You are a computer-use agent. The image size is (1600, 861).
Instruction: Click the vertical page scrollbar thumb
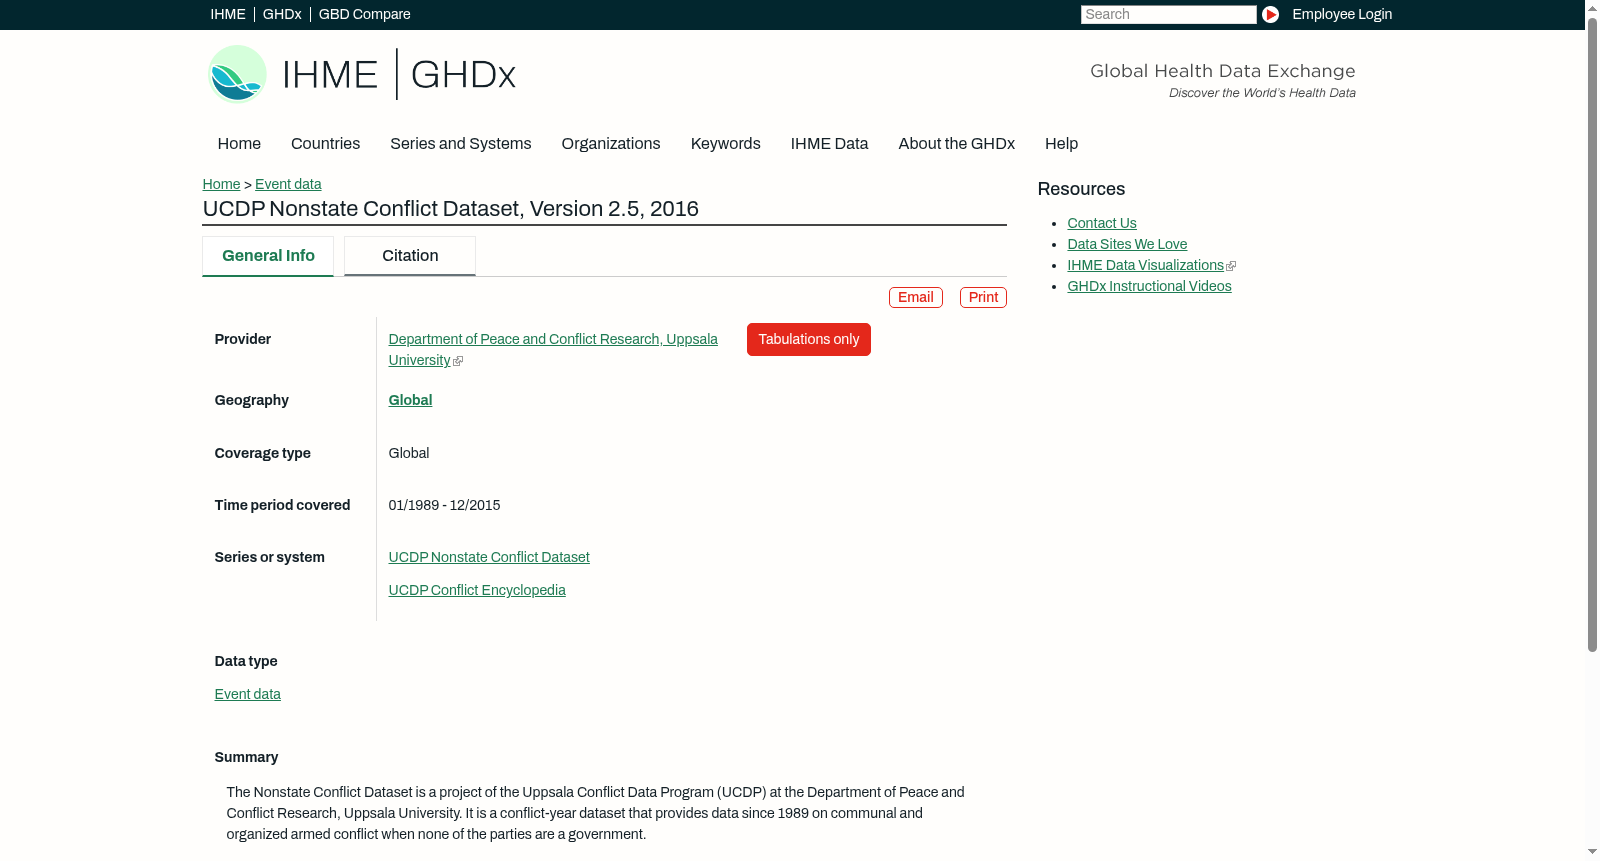click(1592, 335)
